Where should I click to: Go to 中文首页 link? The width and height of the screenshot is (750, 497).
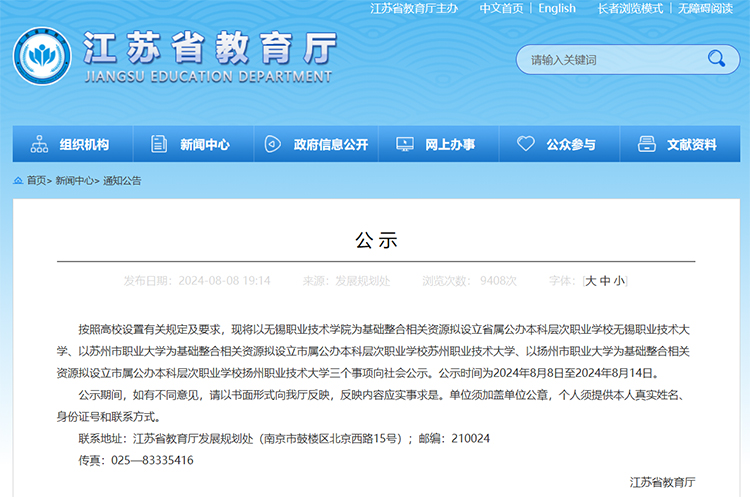[501, 8]
